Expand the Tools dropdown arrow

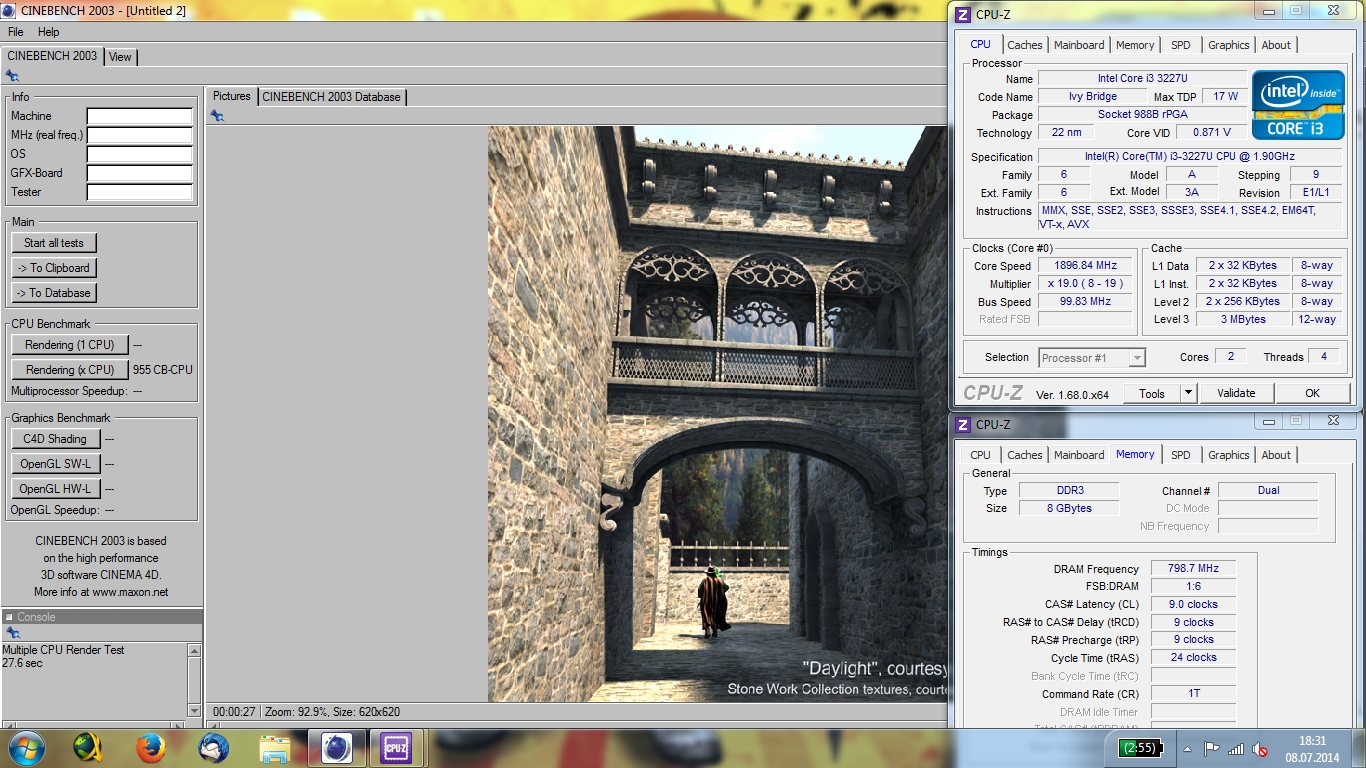coord(1188,393)
